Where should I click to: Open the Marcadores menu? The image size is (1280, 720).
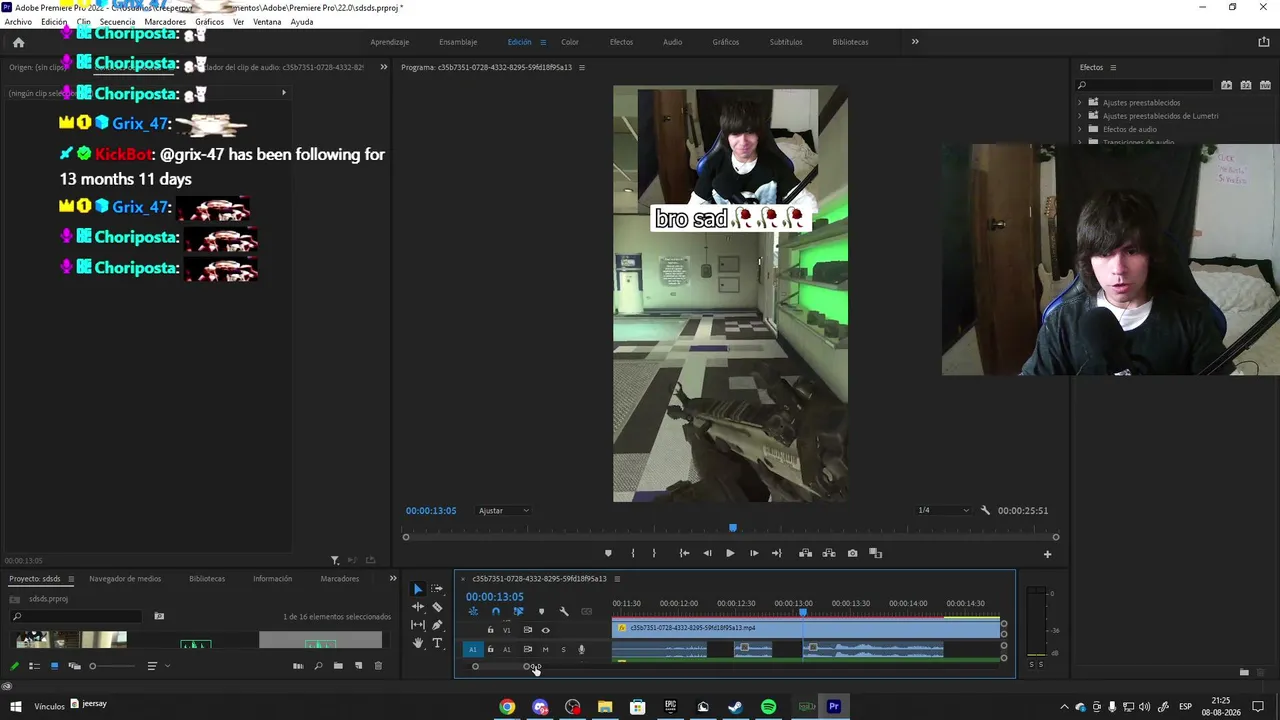[x=165, y=22]
